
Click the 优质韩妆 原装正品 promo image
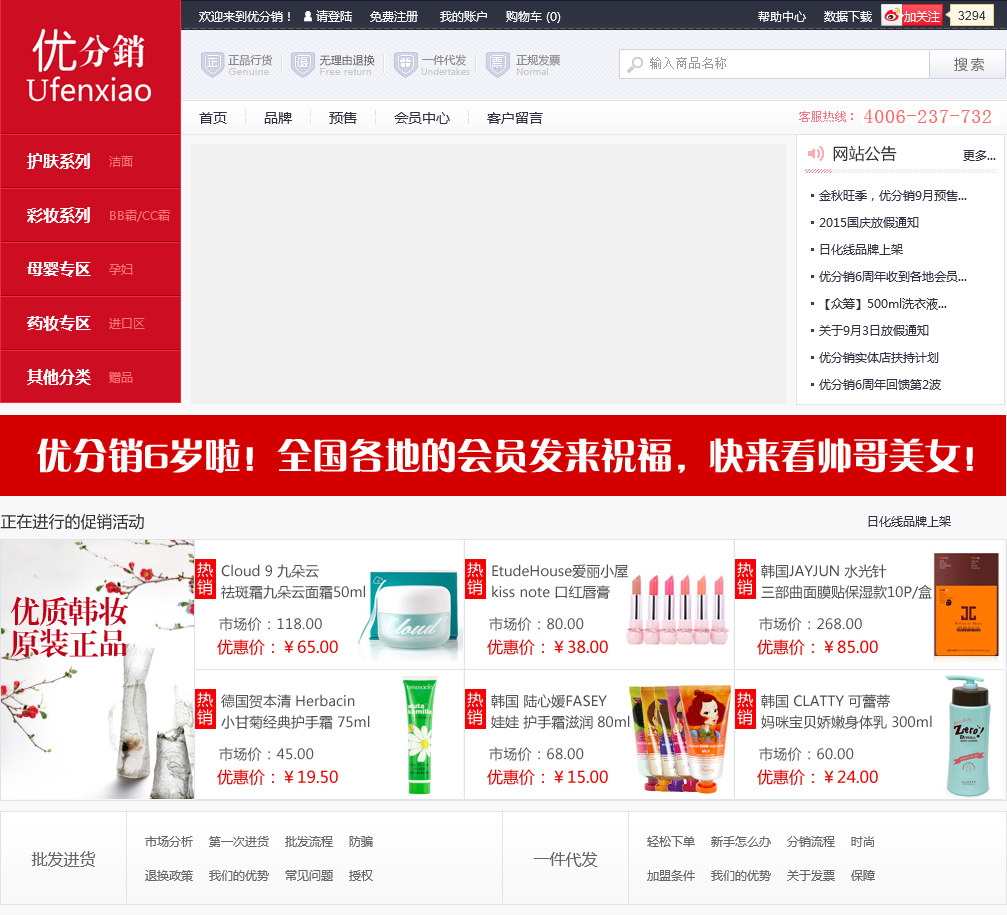(97, 669)
